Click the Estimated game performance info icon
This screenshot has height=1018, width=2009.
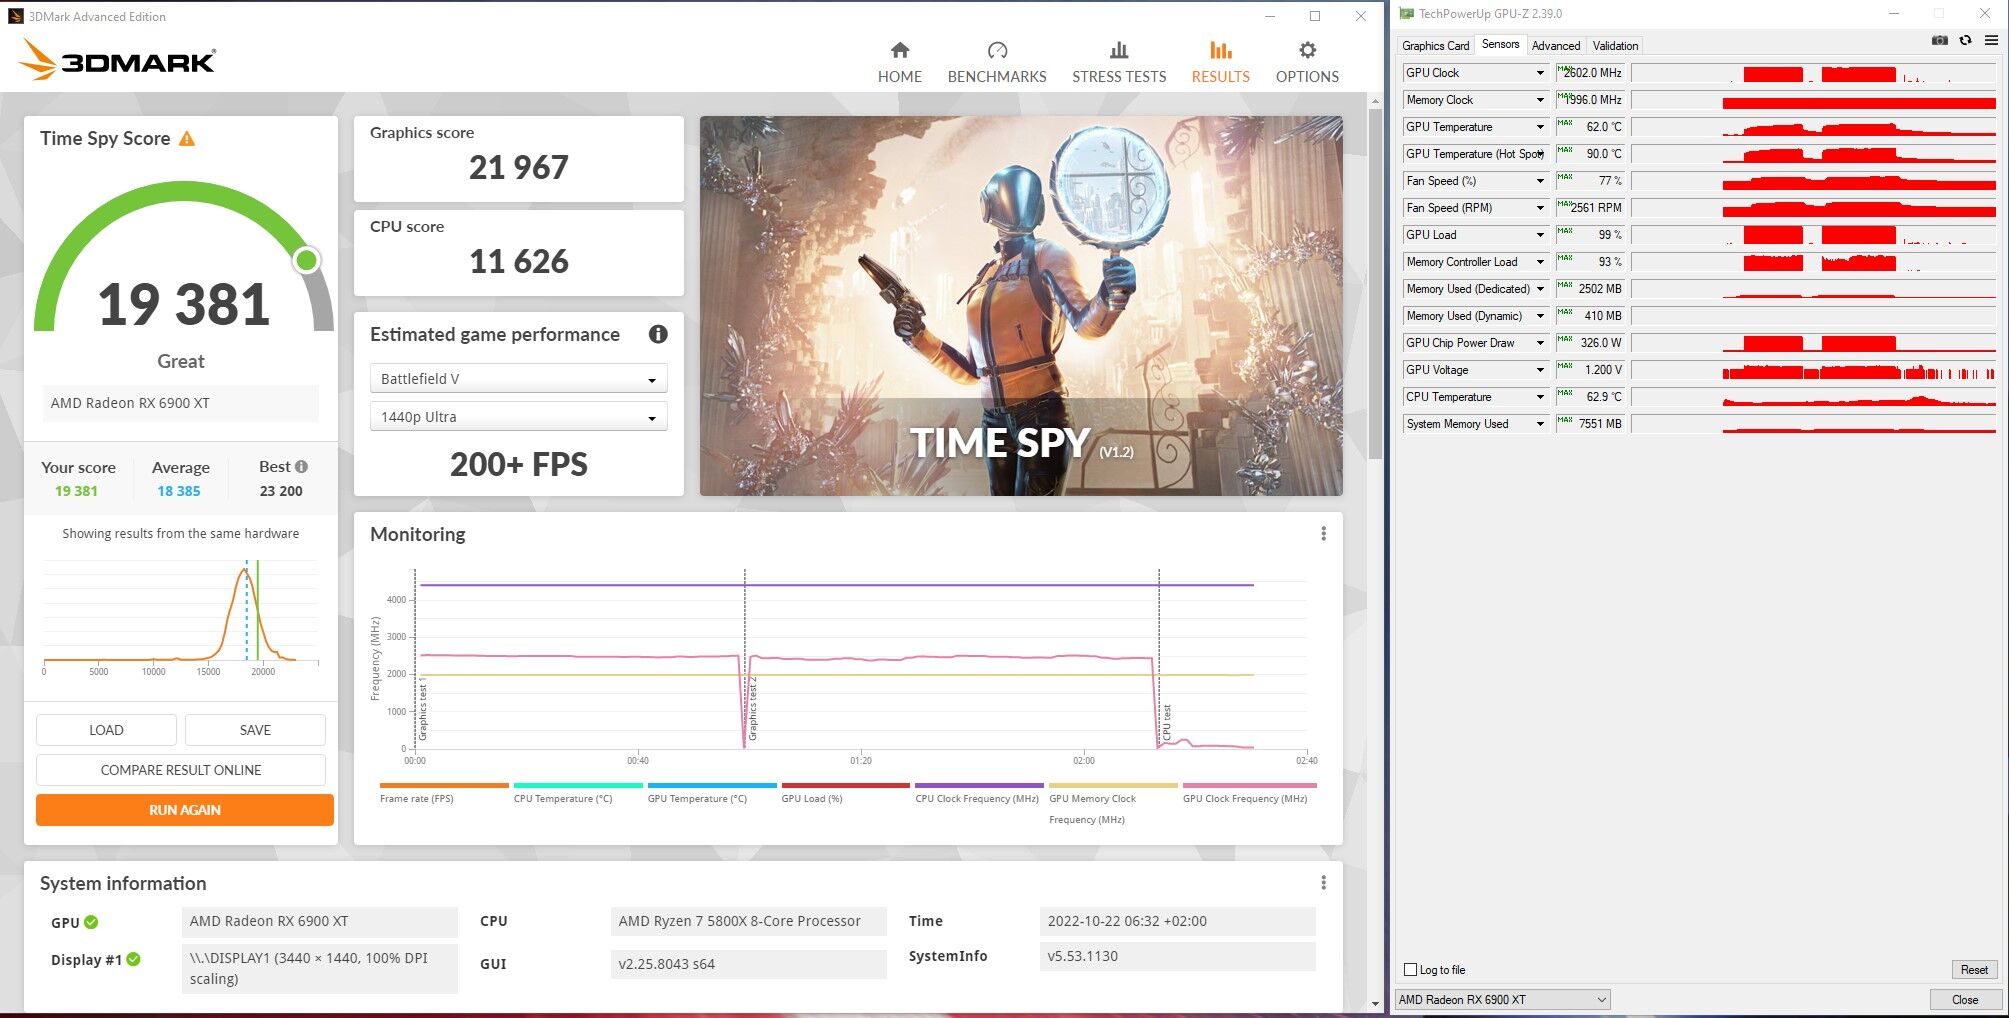pyautogui.click(x=658, y=334)
